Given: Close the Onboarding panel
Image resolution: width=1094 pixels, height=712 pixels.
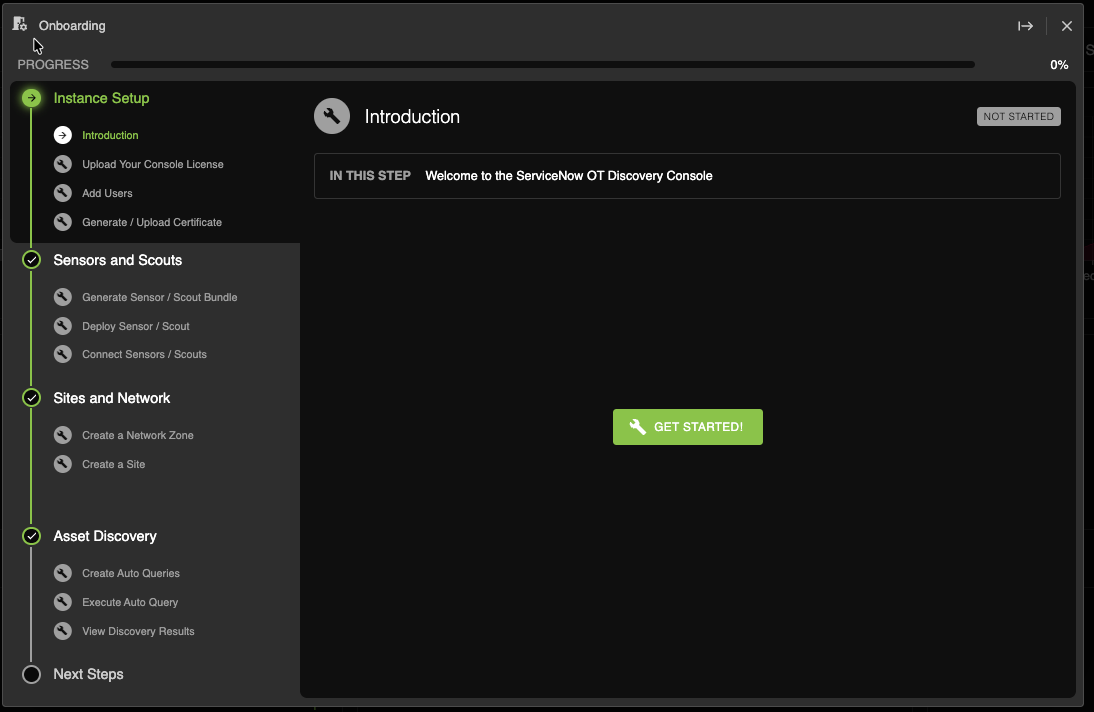Looking at the screenshot, I should (x=1067, y=26).
